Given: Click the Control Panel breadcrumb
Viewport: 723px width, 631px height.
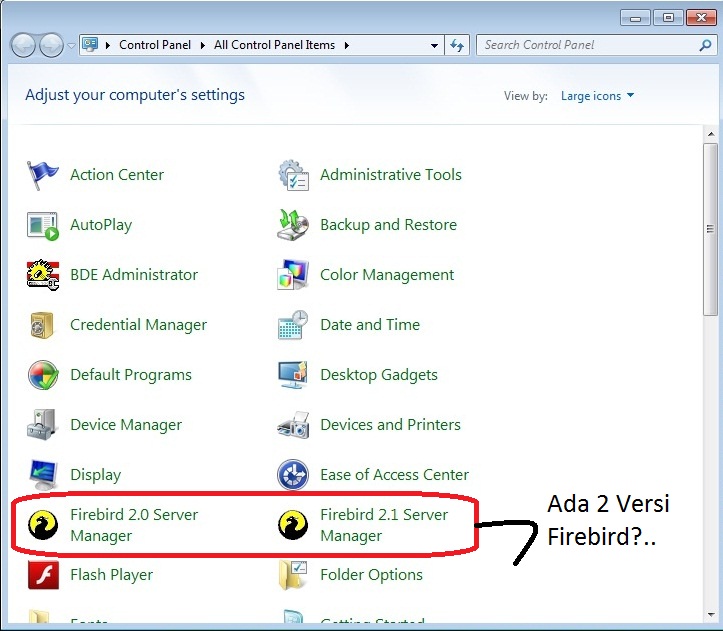Looking at the screenshot, I should tap(155, 45).
